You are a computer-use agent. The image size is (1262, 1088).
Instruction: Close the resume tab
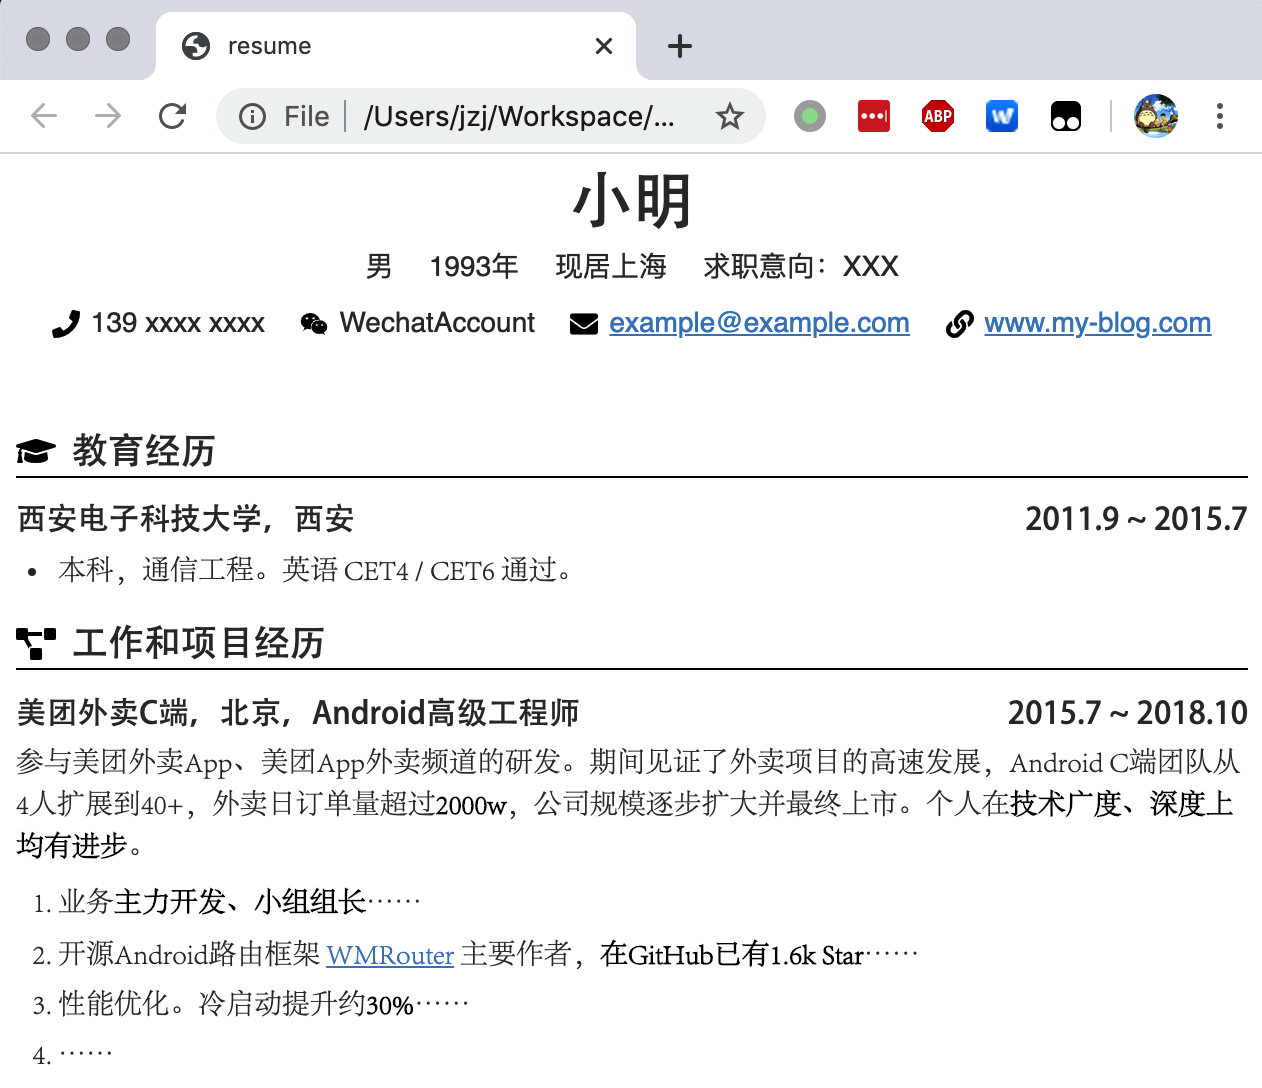point(604,46)
